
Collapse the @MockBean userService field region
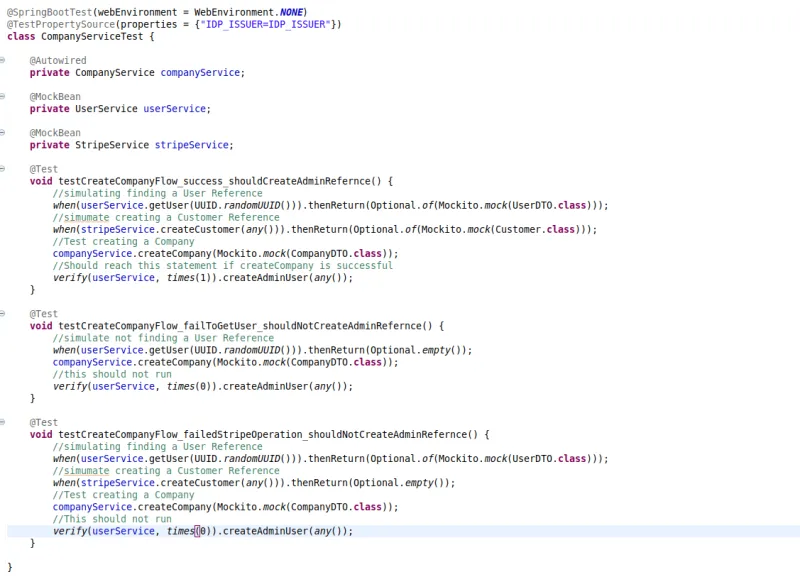5,96
